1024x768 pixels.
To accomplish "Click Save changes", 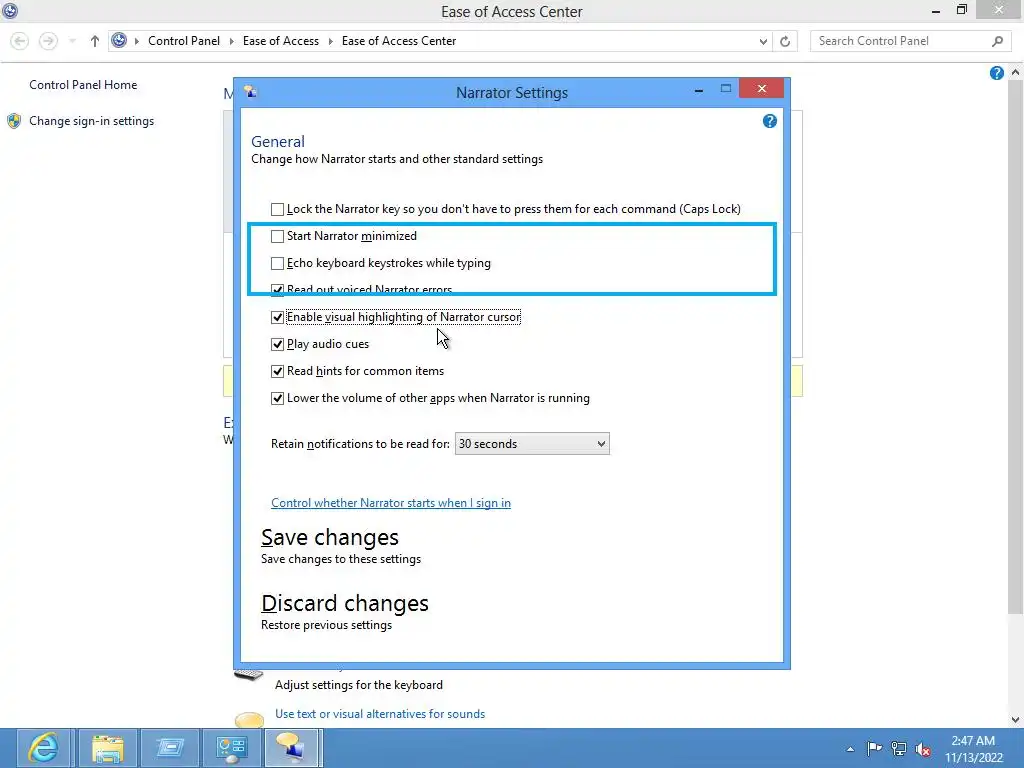I will (x=330, y=537).
